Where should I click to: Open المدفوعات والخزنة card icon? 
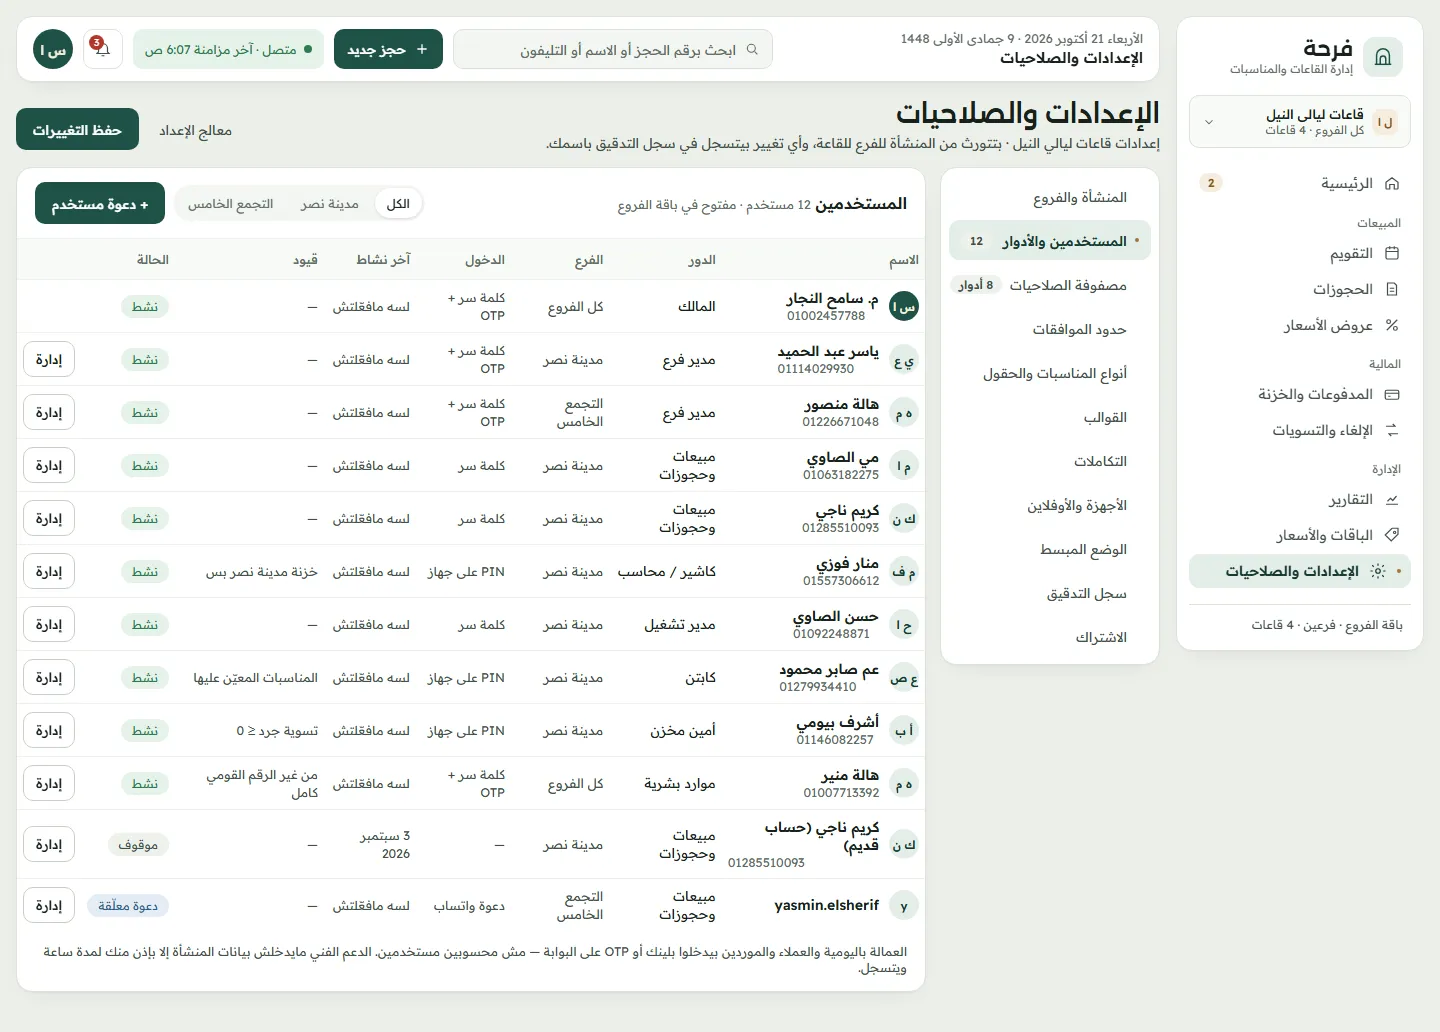pyautogui.click(x=1392, y=394)
